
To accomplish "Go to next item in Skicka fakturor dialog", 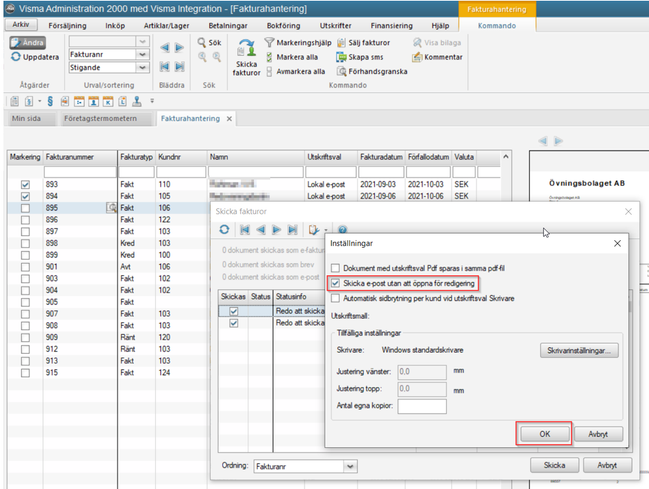I will point(276,229).
